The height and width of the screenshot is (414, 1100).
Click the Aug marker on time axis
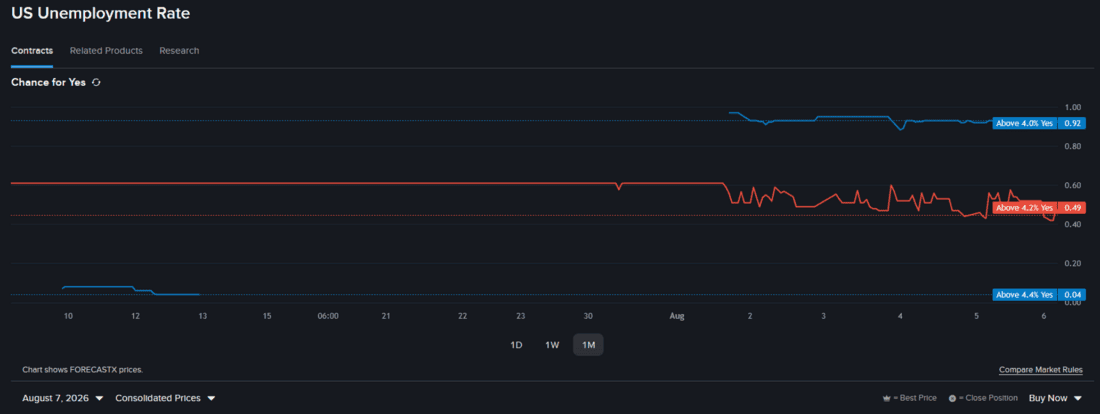point(676,316)
